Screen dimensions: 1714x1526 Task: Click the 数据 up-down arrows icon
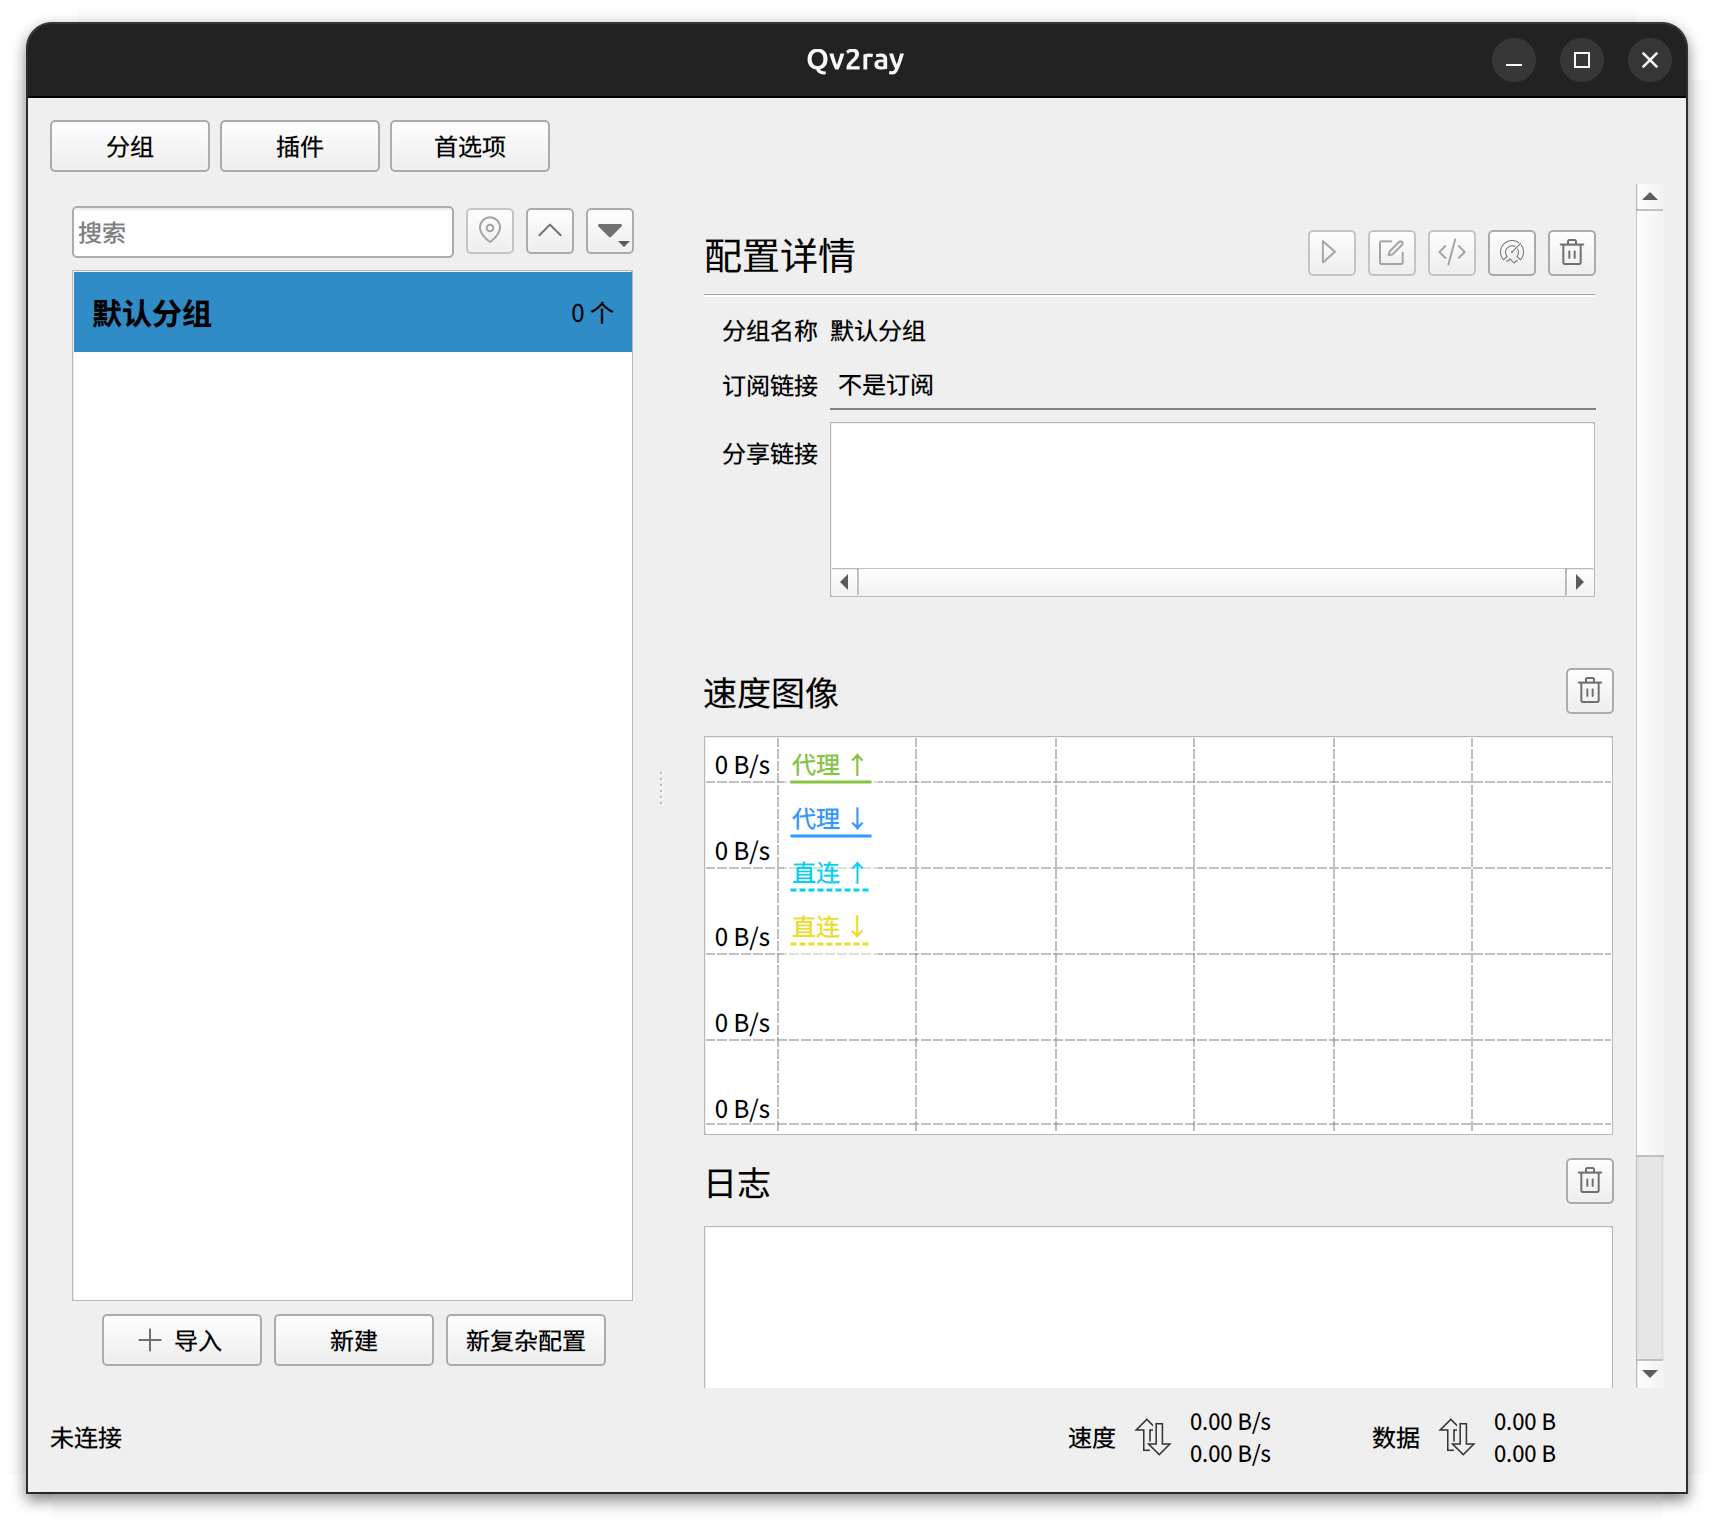pyautogui.click(x=1457, y=1438)
